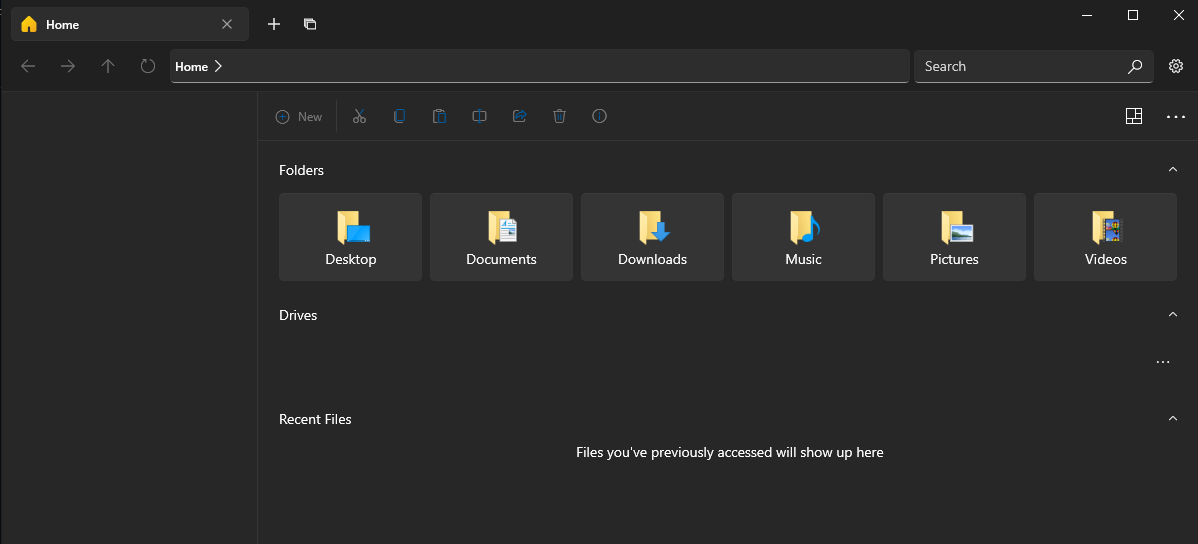Click the Delete trash icon
The height and width of the screenshot is (544, 1198).
click(x=559, y=116)
